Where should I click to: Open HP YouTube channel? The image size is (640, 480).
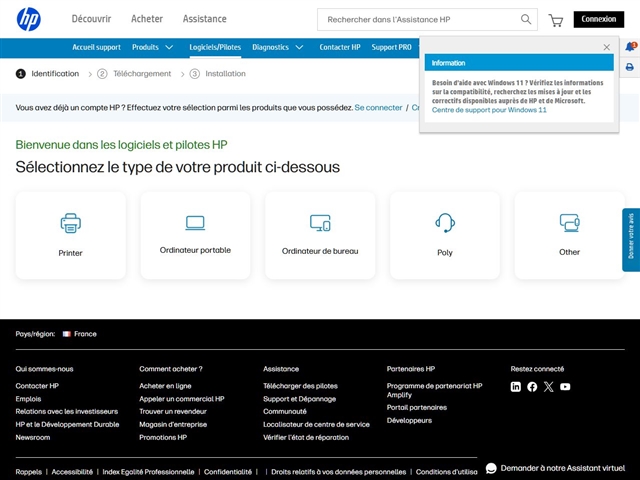click(x=565, y=387)
